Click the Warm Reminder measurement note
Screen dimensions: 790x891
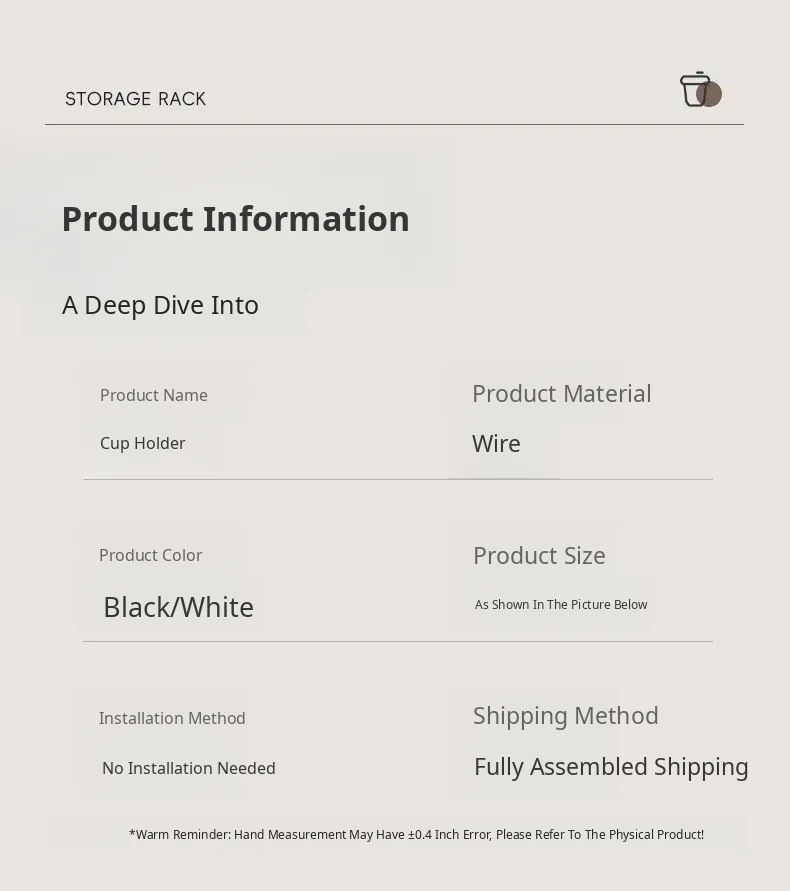(416, 834)
